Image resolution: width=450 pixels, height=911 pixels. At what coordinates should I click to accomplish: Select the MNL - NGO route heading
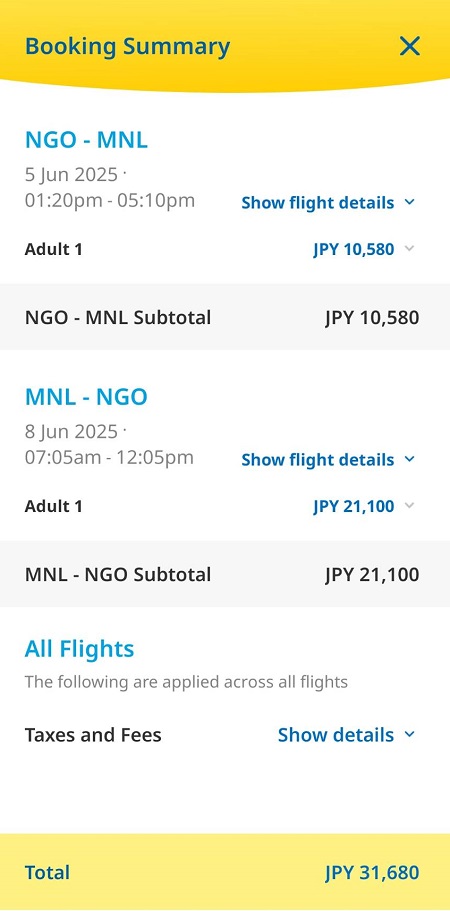point(86,397)
